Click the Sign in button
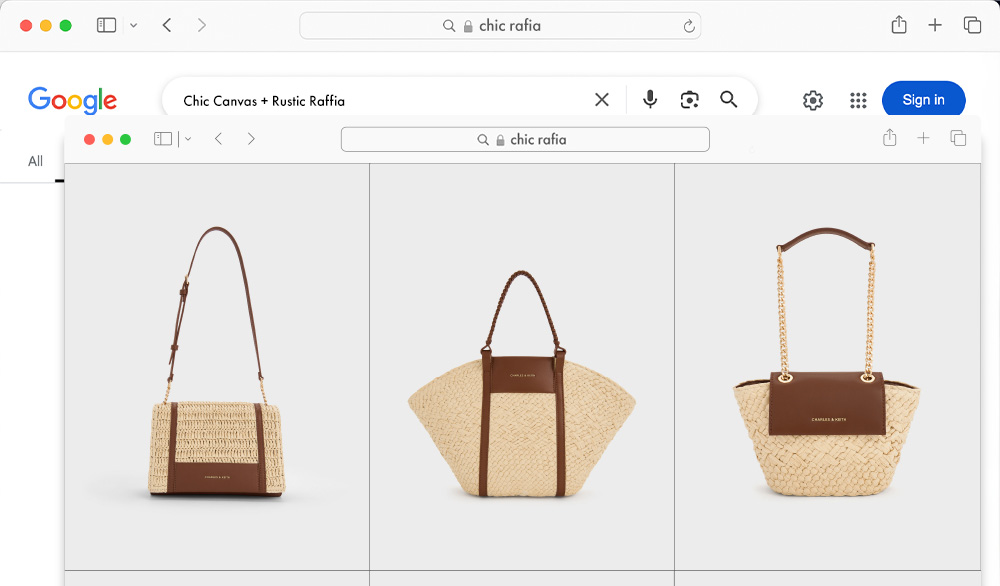Screen dimensions: 1000x586 click(923, 99)
